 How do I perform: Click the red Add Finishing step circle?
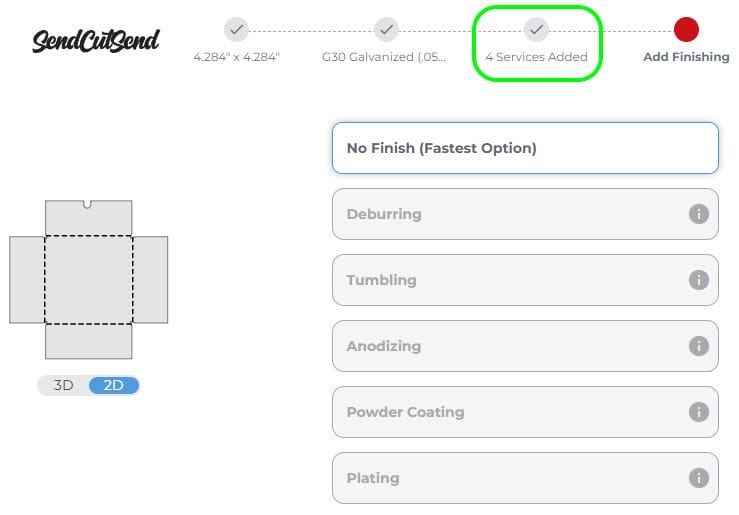click(686, 29)
